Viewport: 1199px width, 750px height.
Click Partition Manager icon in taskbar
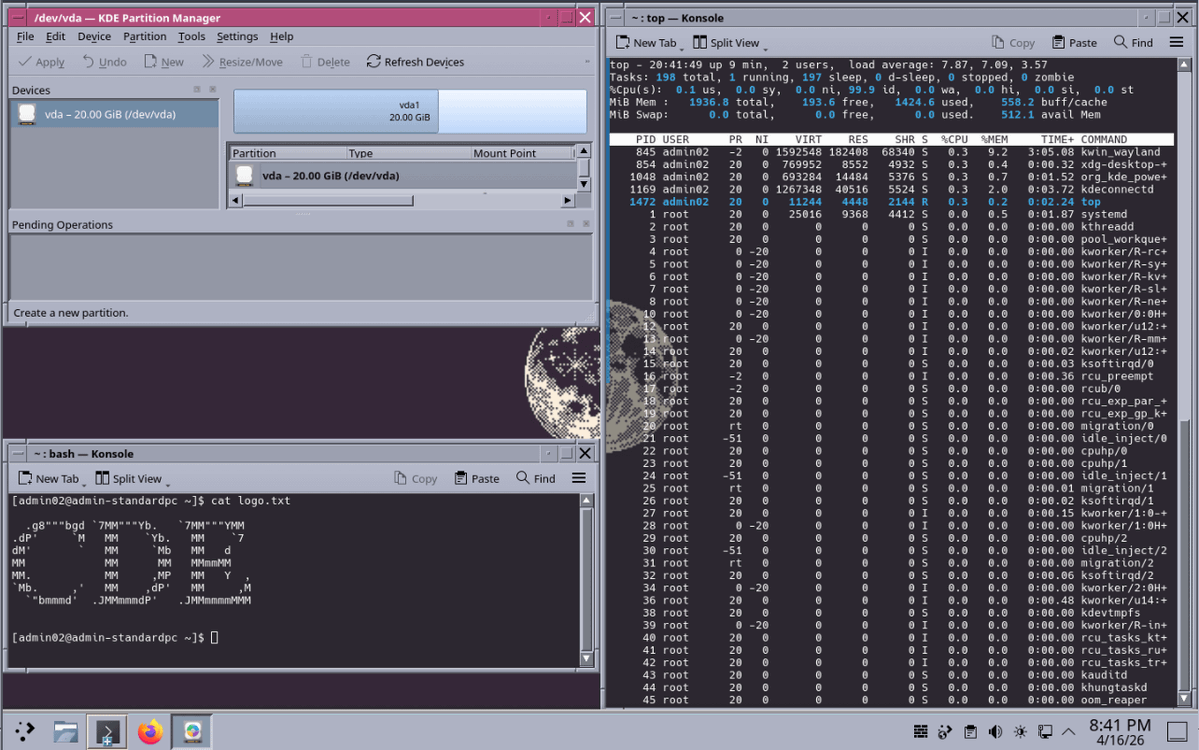click(192, 732)
